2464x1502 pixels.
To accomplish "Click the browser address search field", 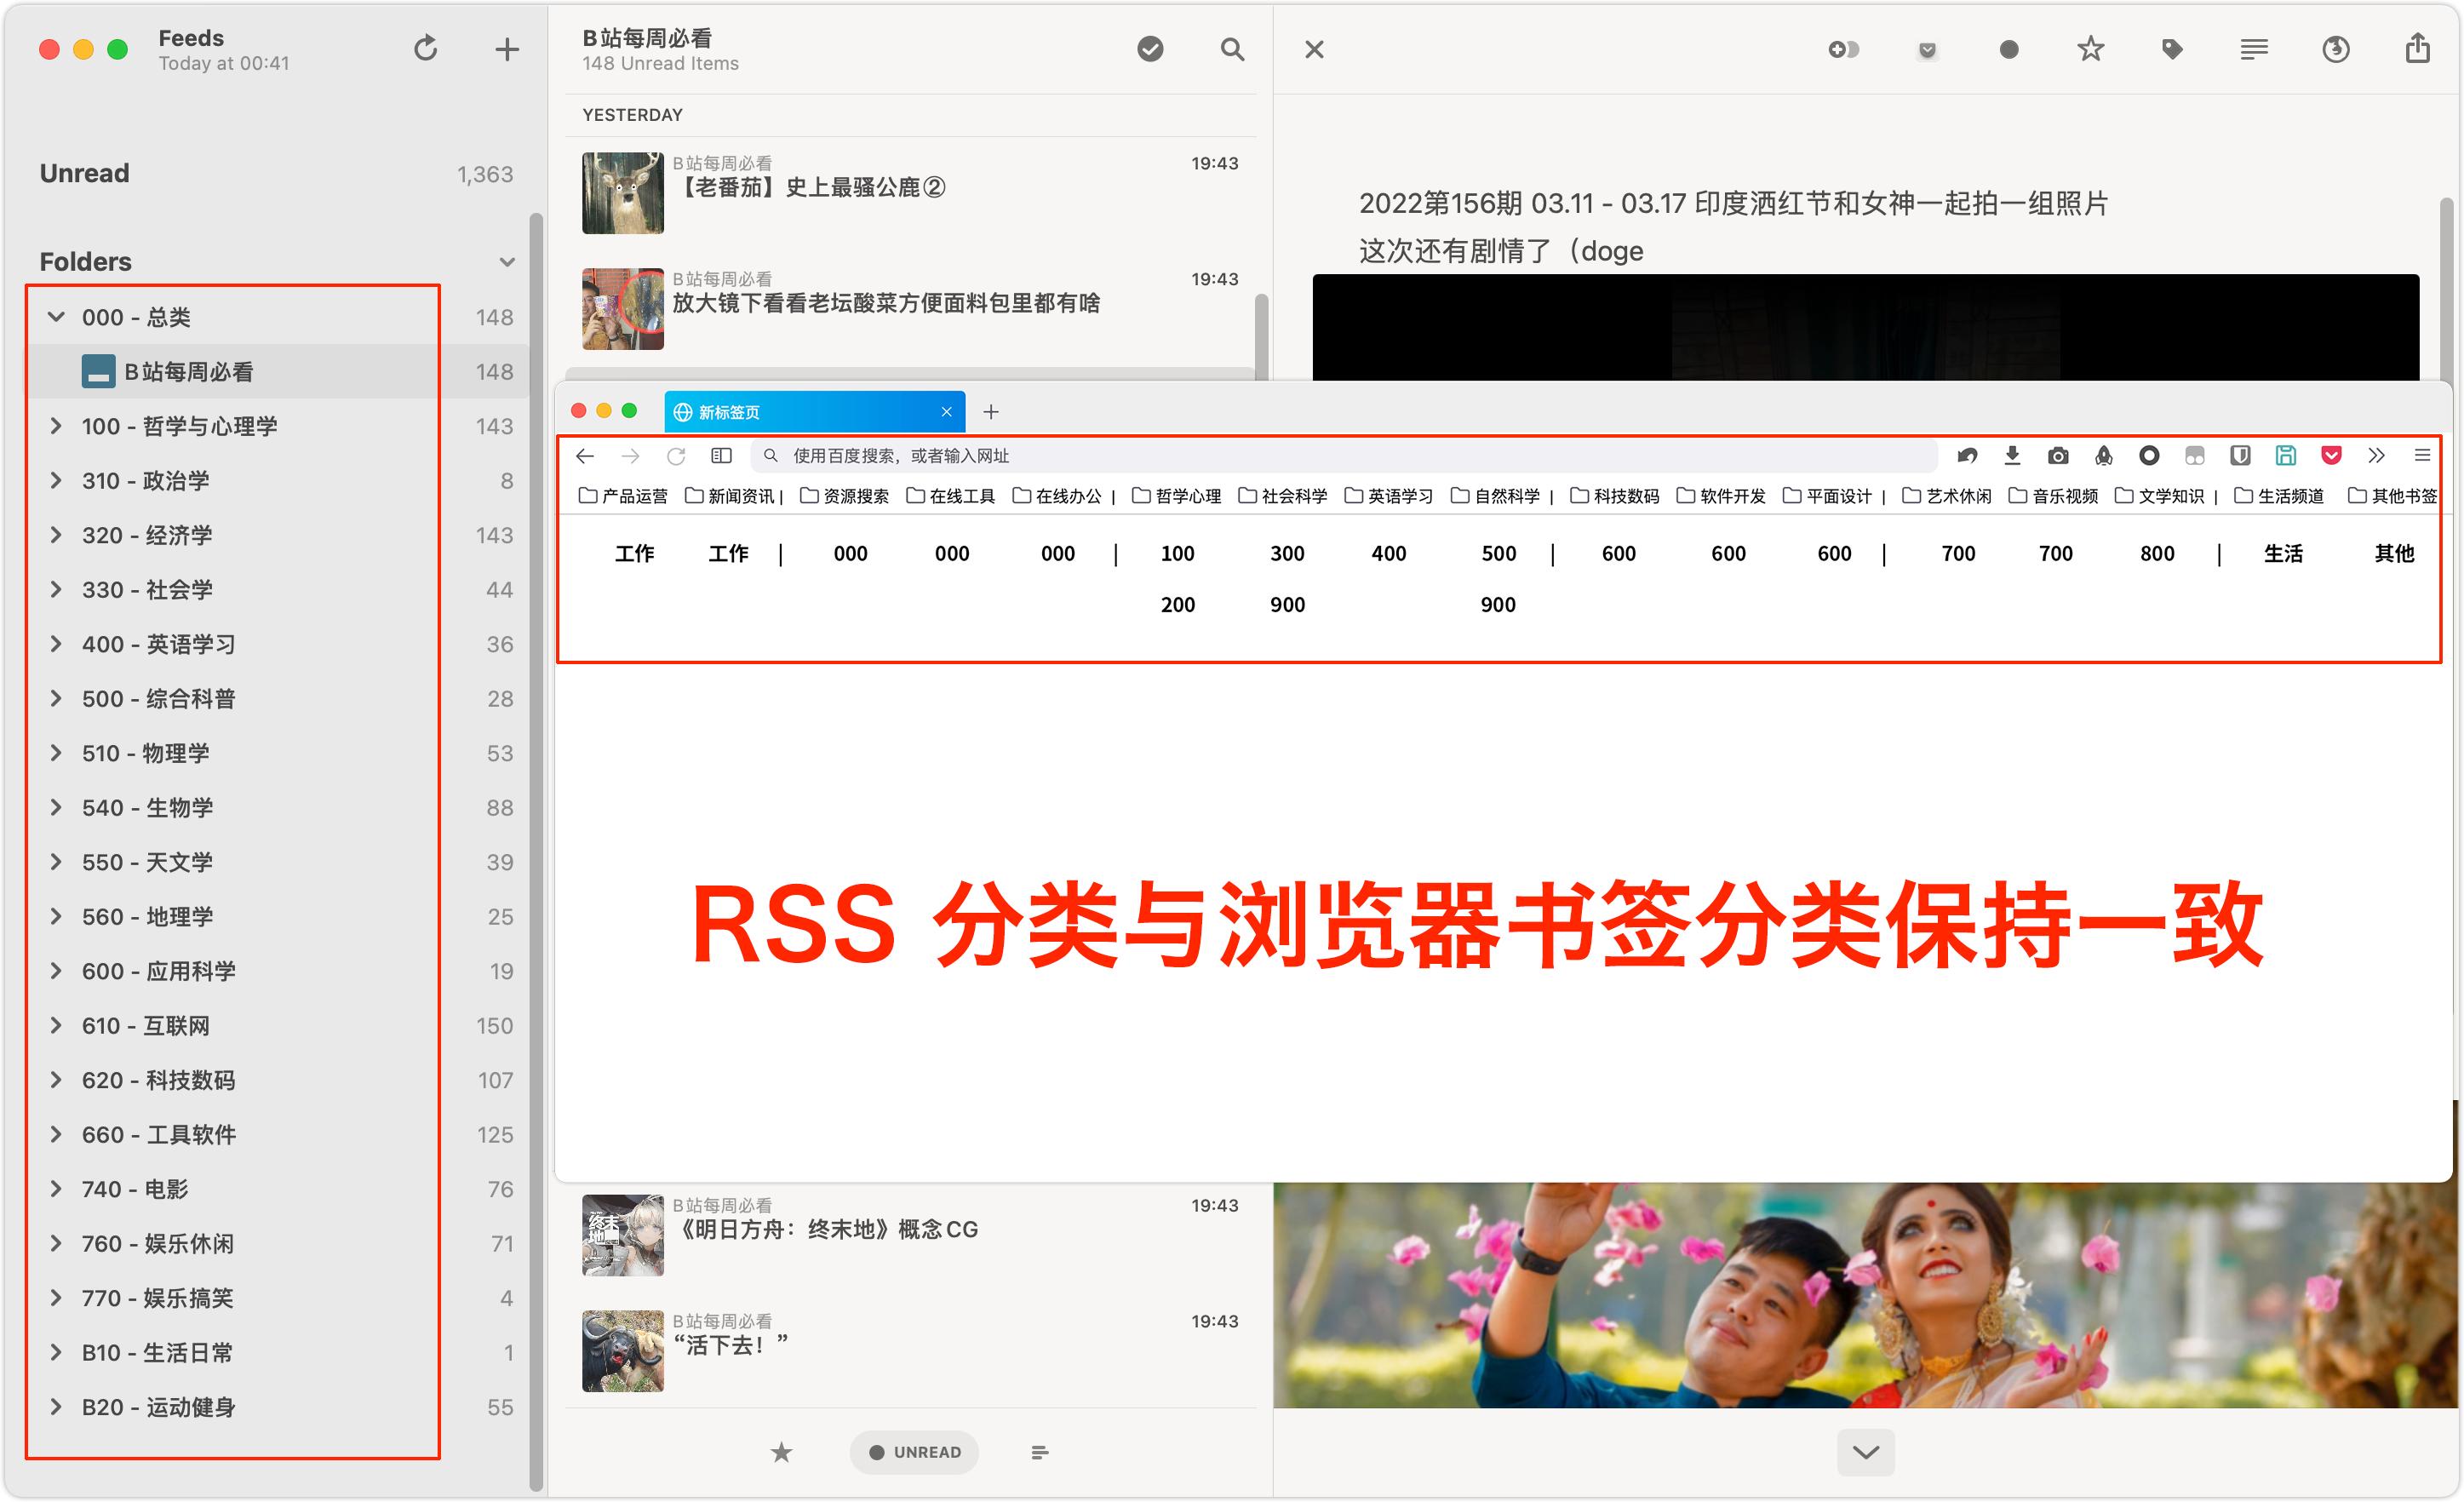I will [x=1100, y=455].
